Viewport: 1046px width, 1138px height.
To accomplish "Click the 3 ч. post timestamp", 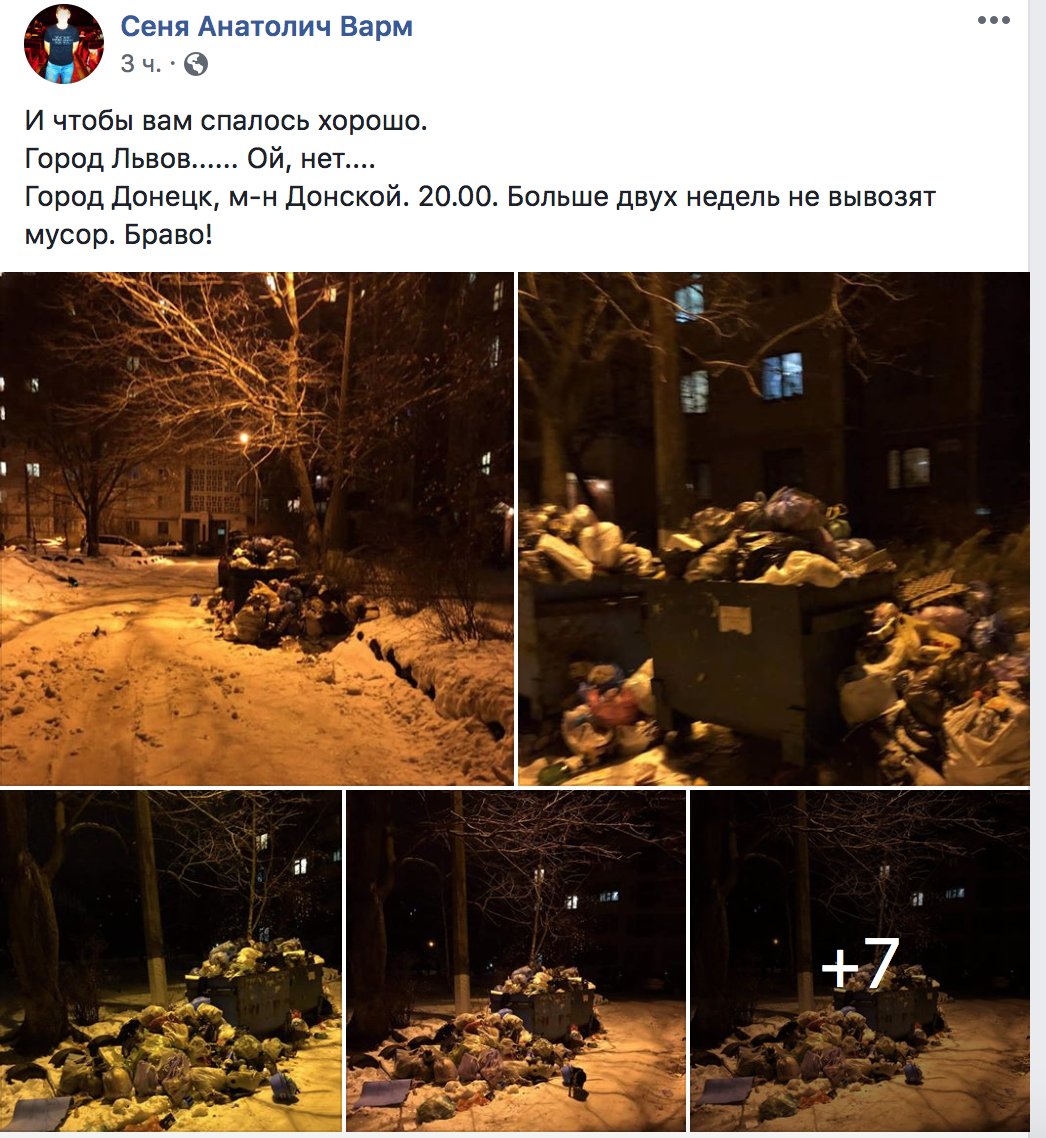I will click(141, 65).
